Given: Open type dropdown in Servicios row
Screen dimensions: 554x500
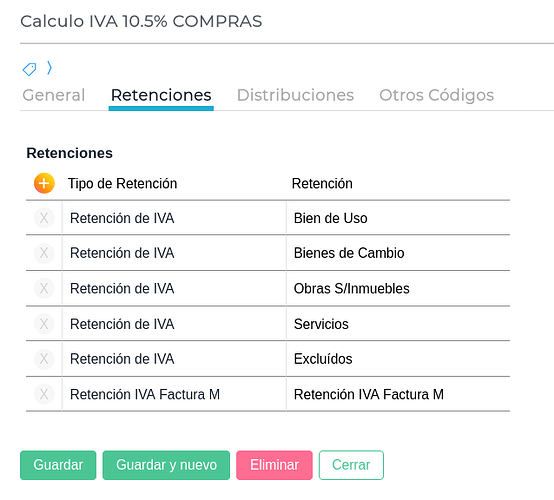Looking at the screenshot, I should click(174, 324).
